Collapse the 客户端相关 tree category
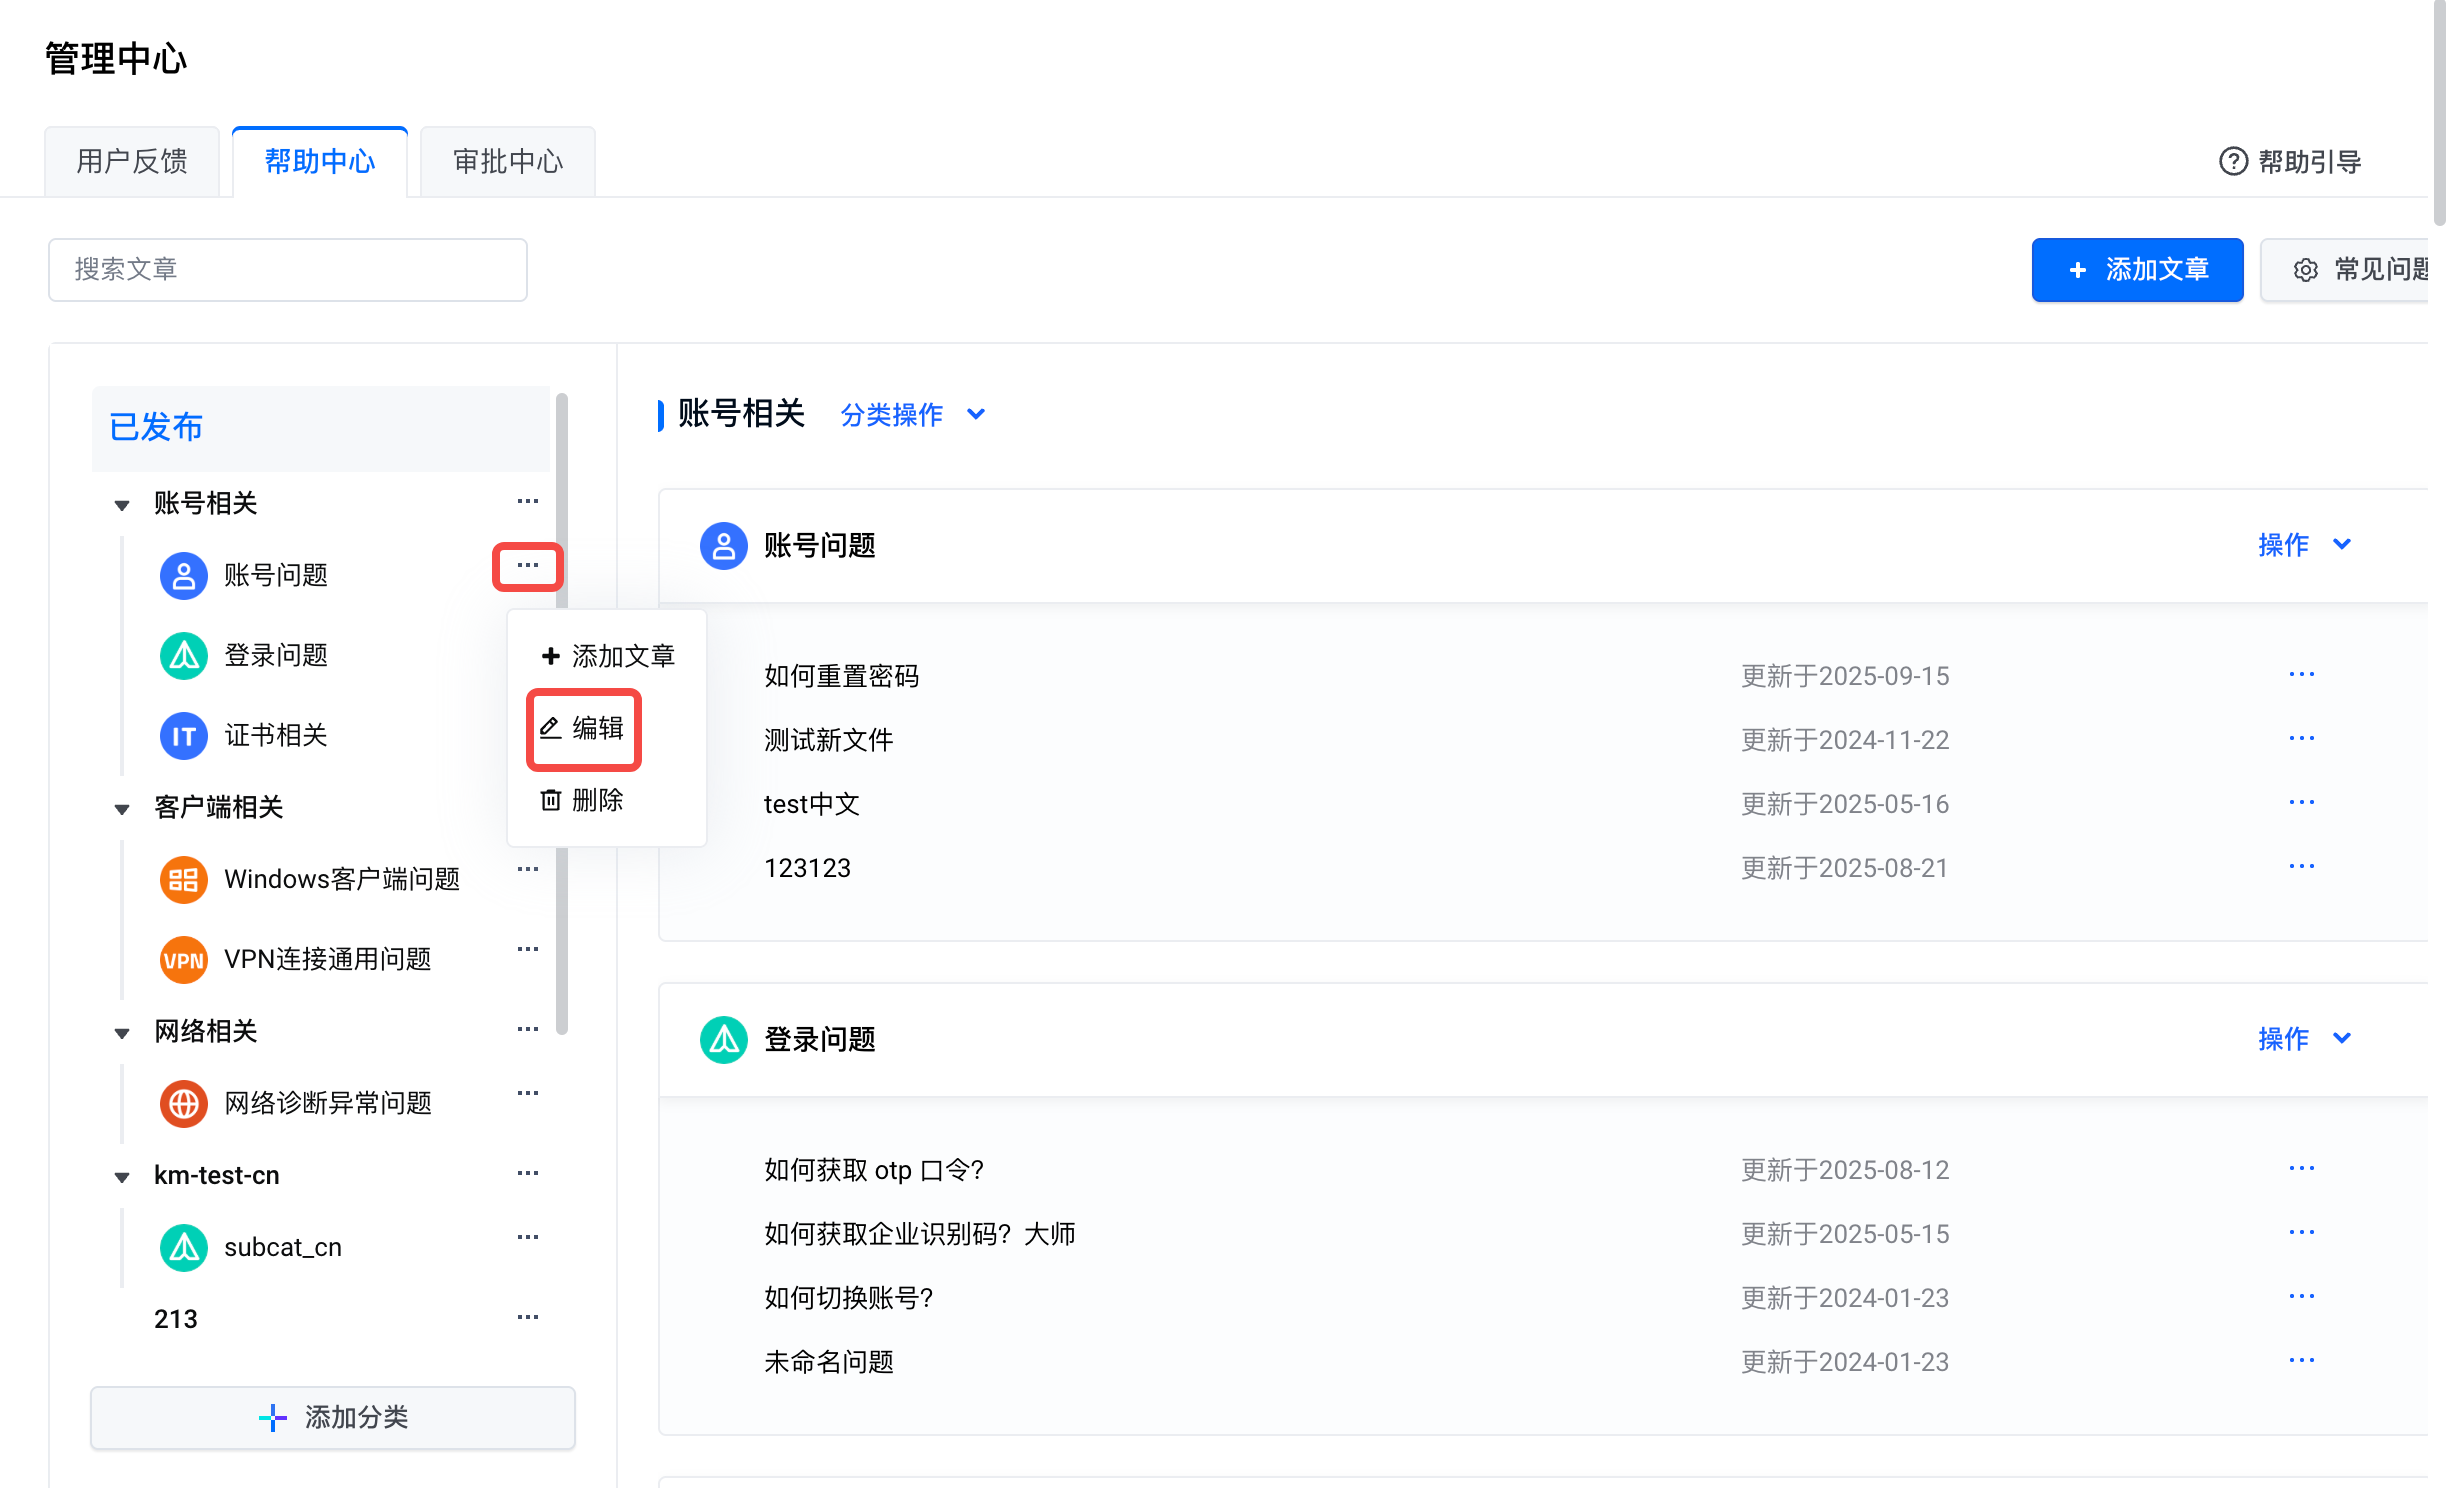The height and width of the screenshot is (1488, 2450). click(122, 808)
